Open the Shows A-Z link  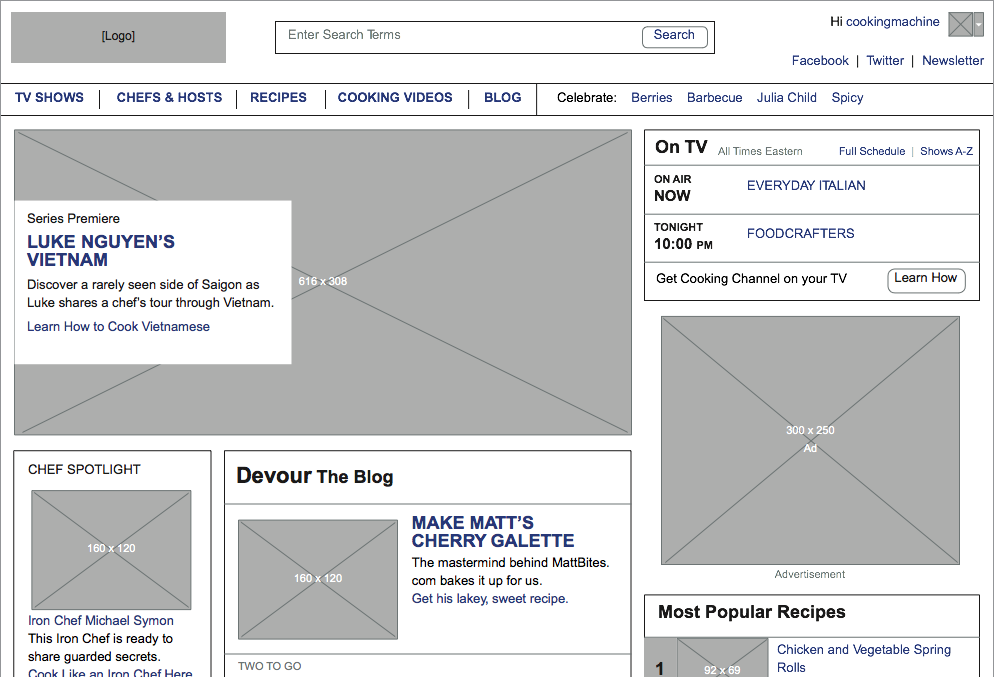point(946,151)
